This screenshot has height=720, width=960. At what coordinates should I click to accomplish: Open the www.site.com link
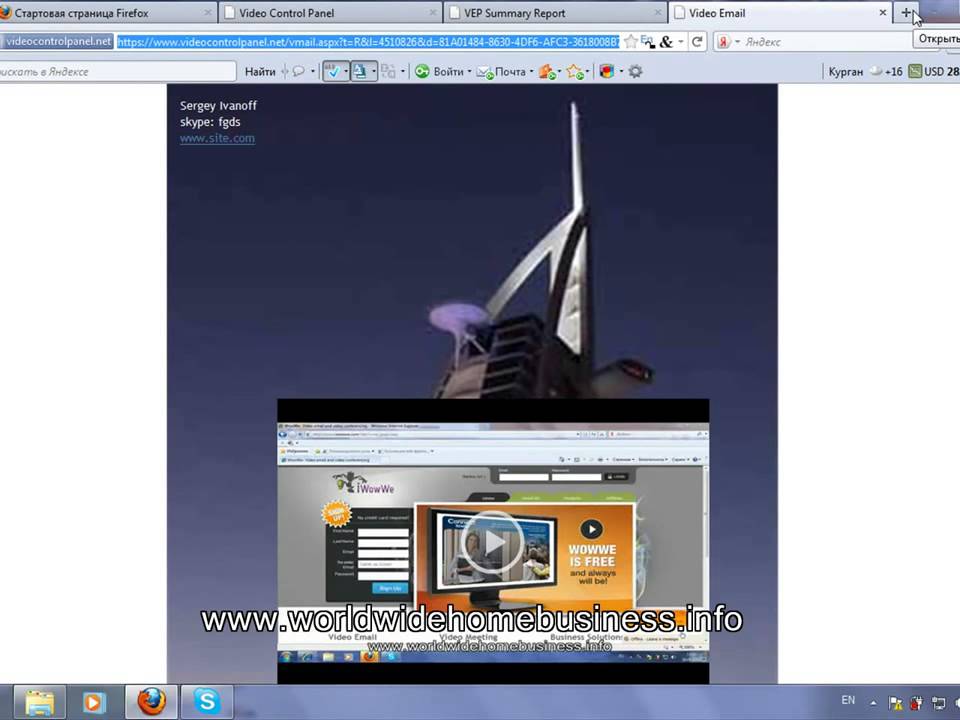coord(217,138)
